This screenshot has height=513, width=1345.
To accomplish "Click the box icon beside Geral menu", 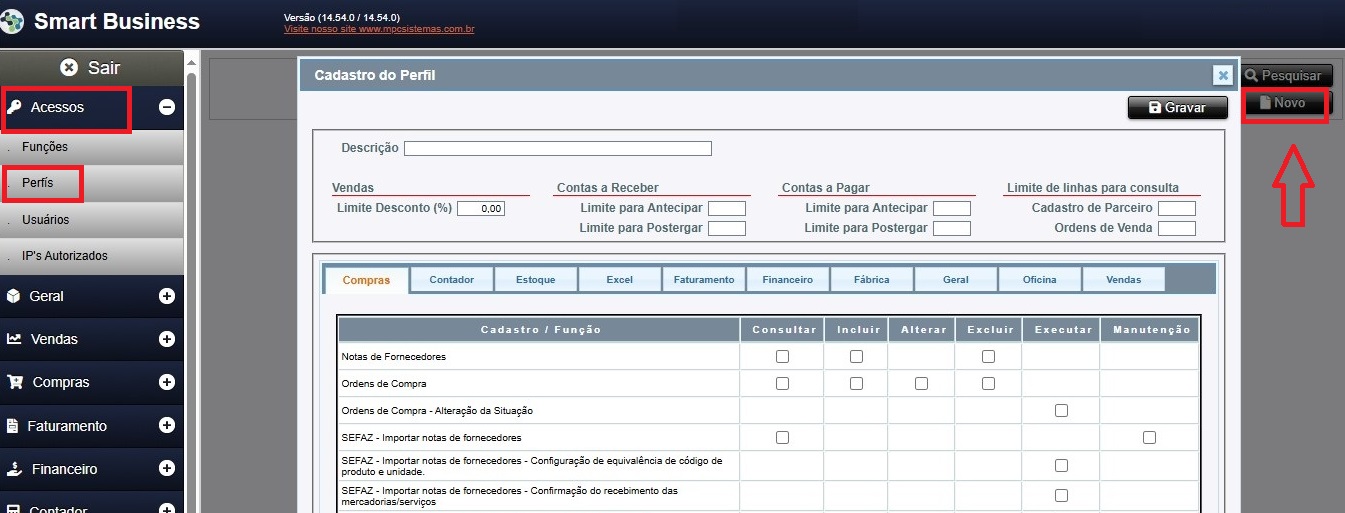I will 14,296.
